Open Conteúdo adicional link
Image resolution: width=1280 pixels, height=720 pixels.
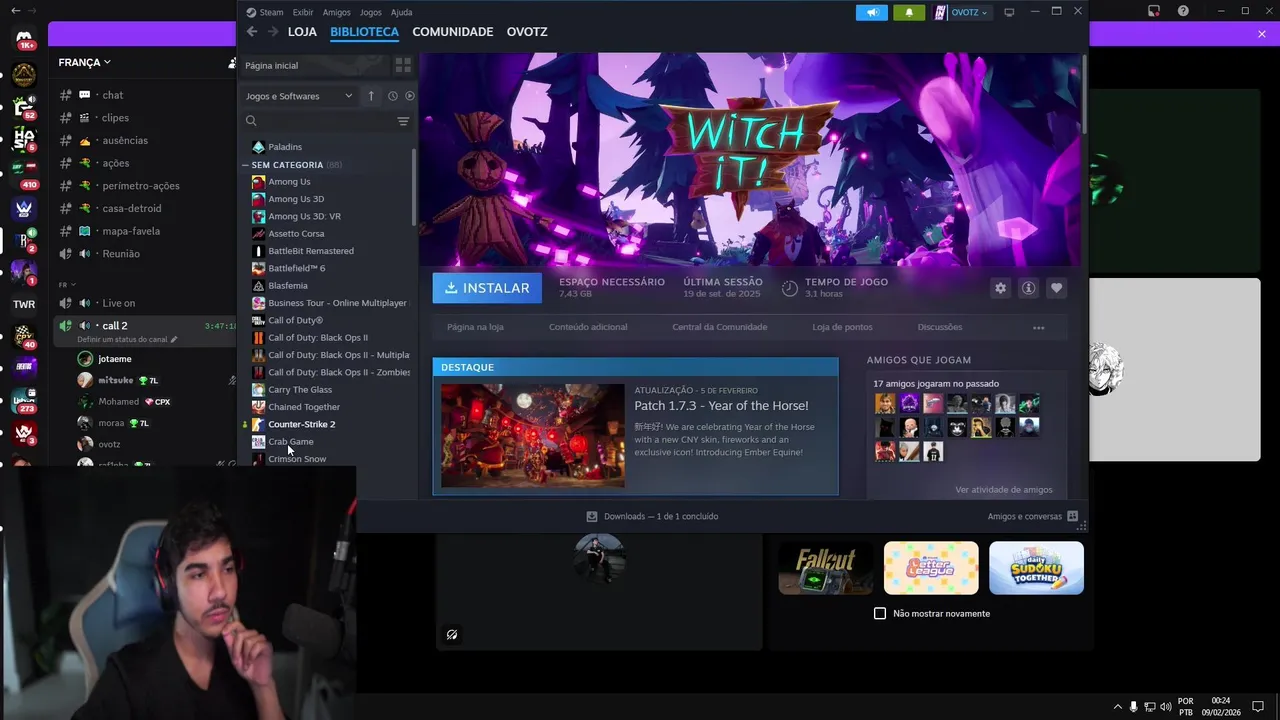coord(588,327)
